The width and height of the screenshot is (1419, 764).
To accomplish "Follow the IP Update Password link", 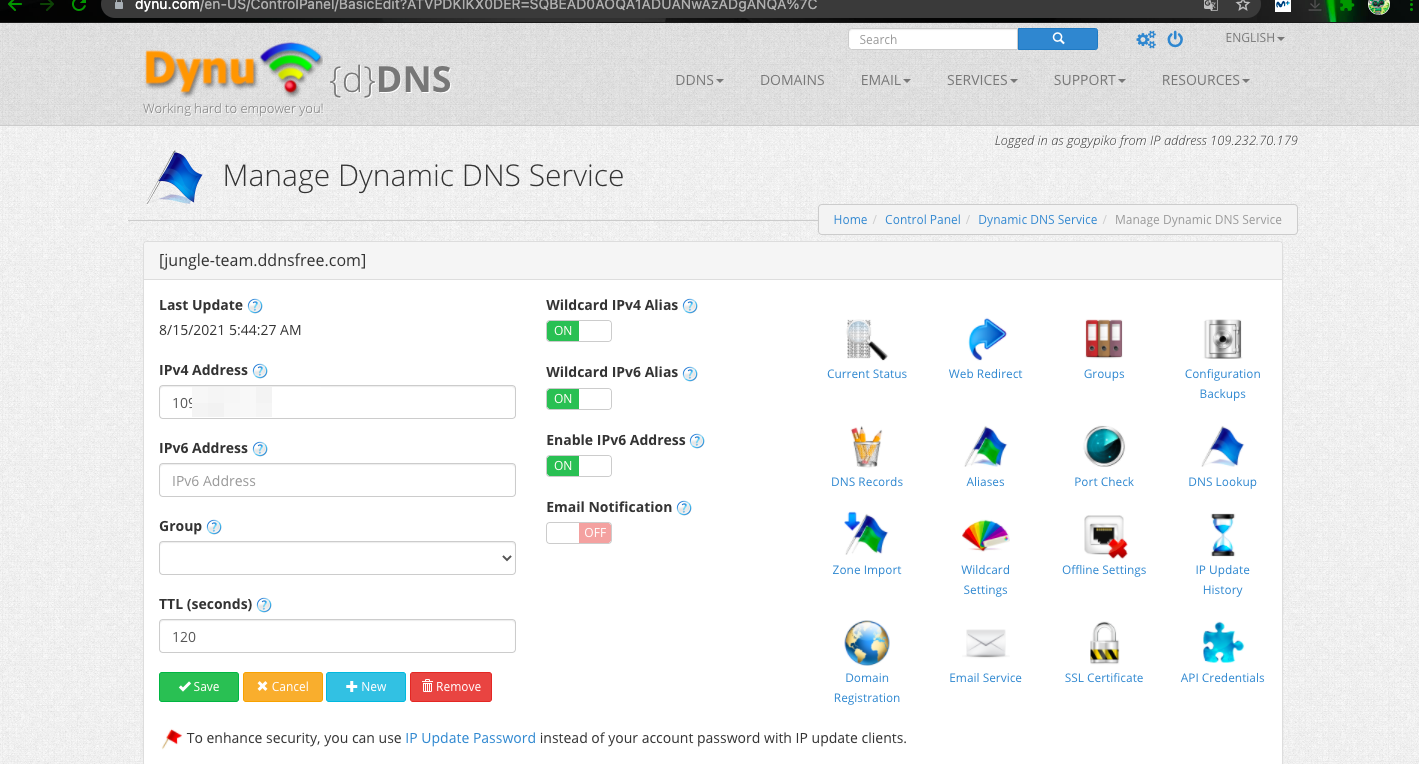I will (470, 738).
